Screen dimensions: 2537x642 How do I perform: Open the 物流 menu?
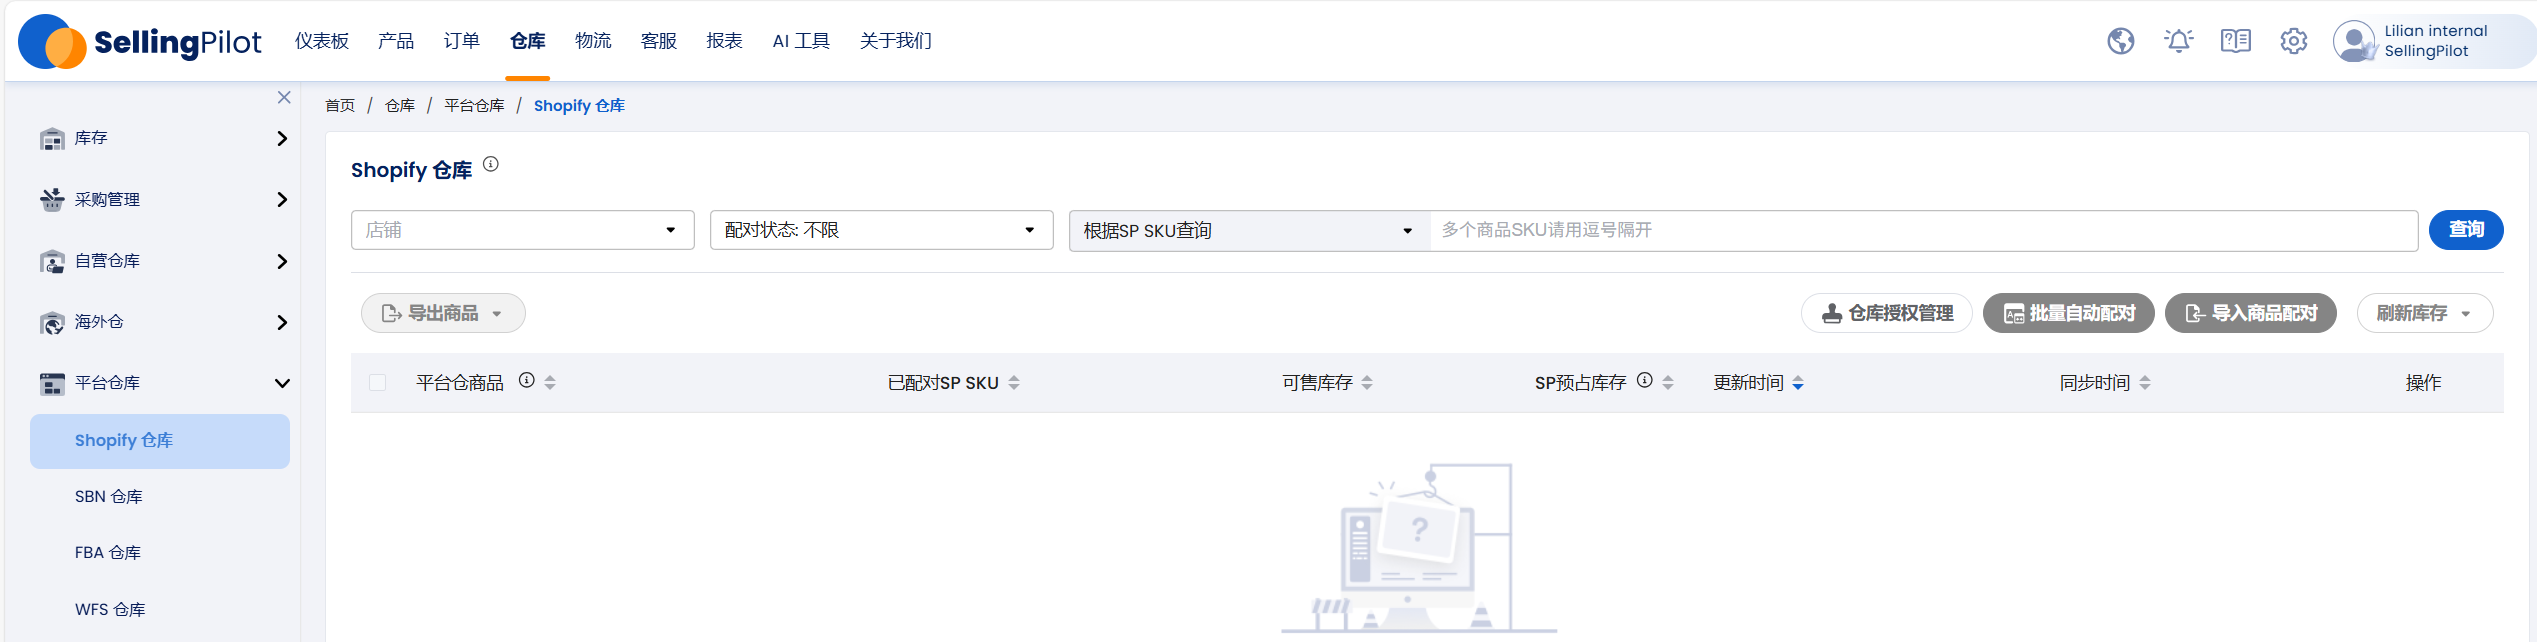click(593, 41)
